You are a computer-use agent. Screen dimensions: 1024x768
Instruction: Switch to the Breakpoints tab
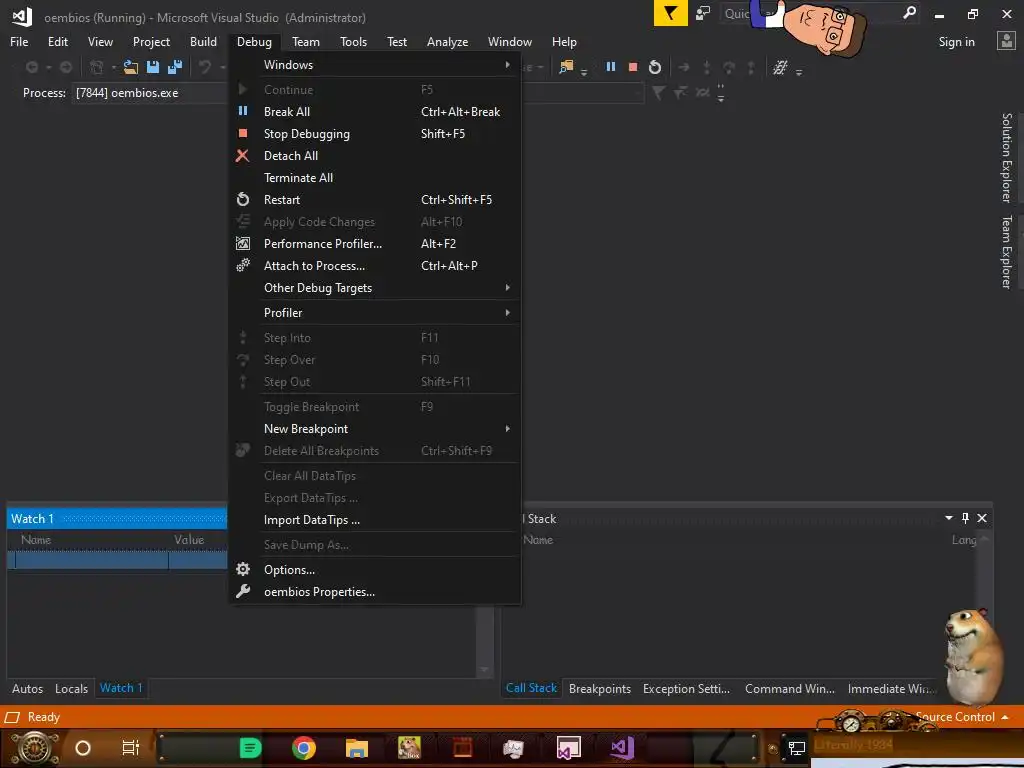coord(600,688)
